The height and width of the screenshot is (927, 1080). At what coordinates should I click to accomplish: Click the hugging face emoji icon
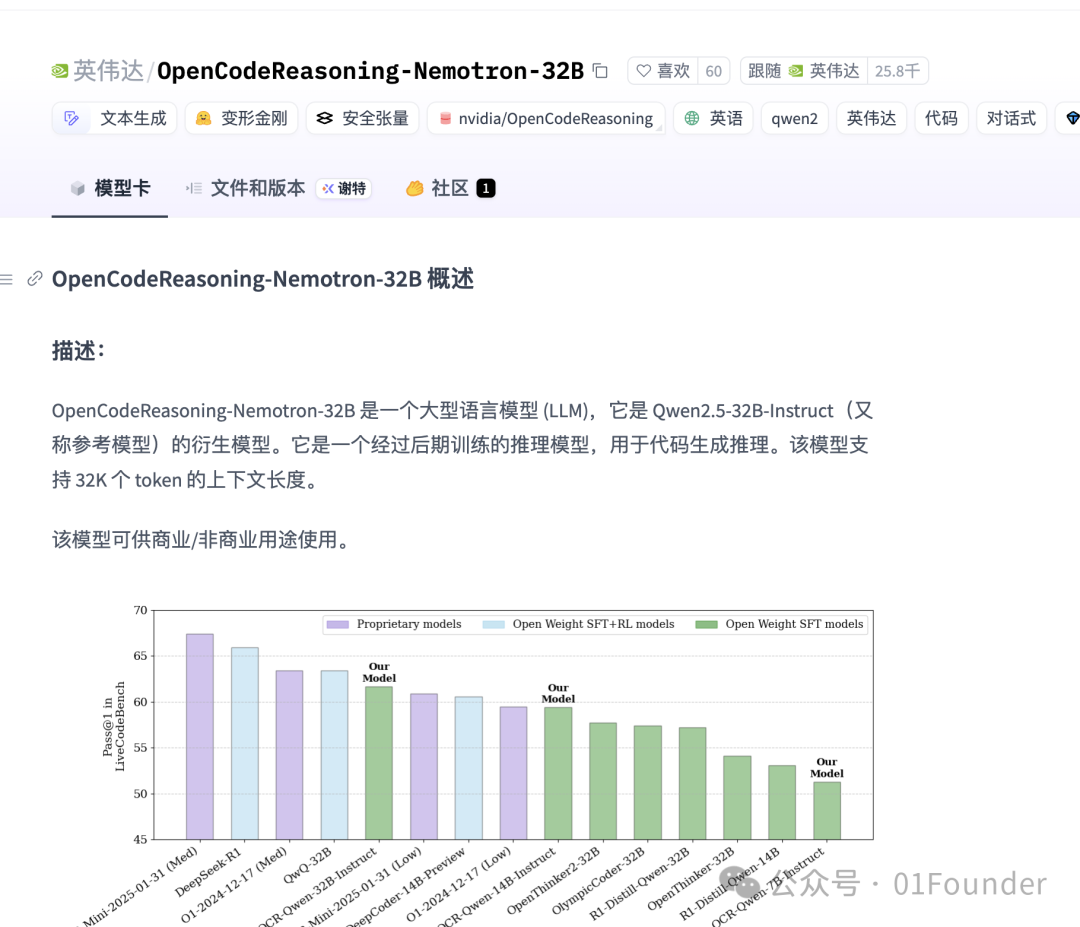pyautogui.click(x=203, y=118)
